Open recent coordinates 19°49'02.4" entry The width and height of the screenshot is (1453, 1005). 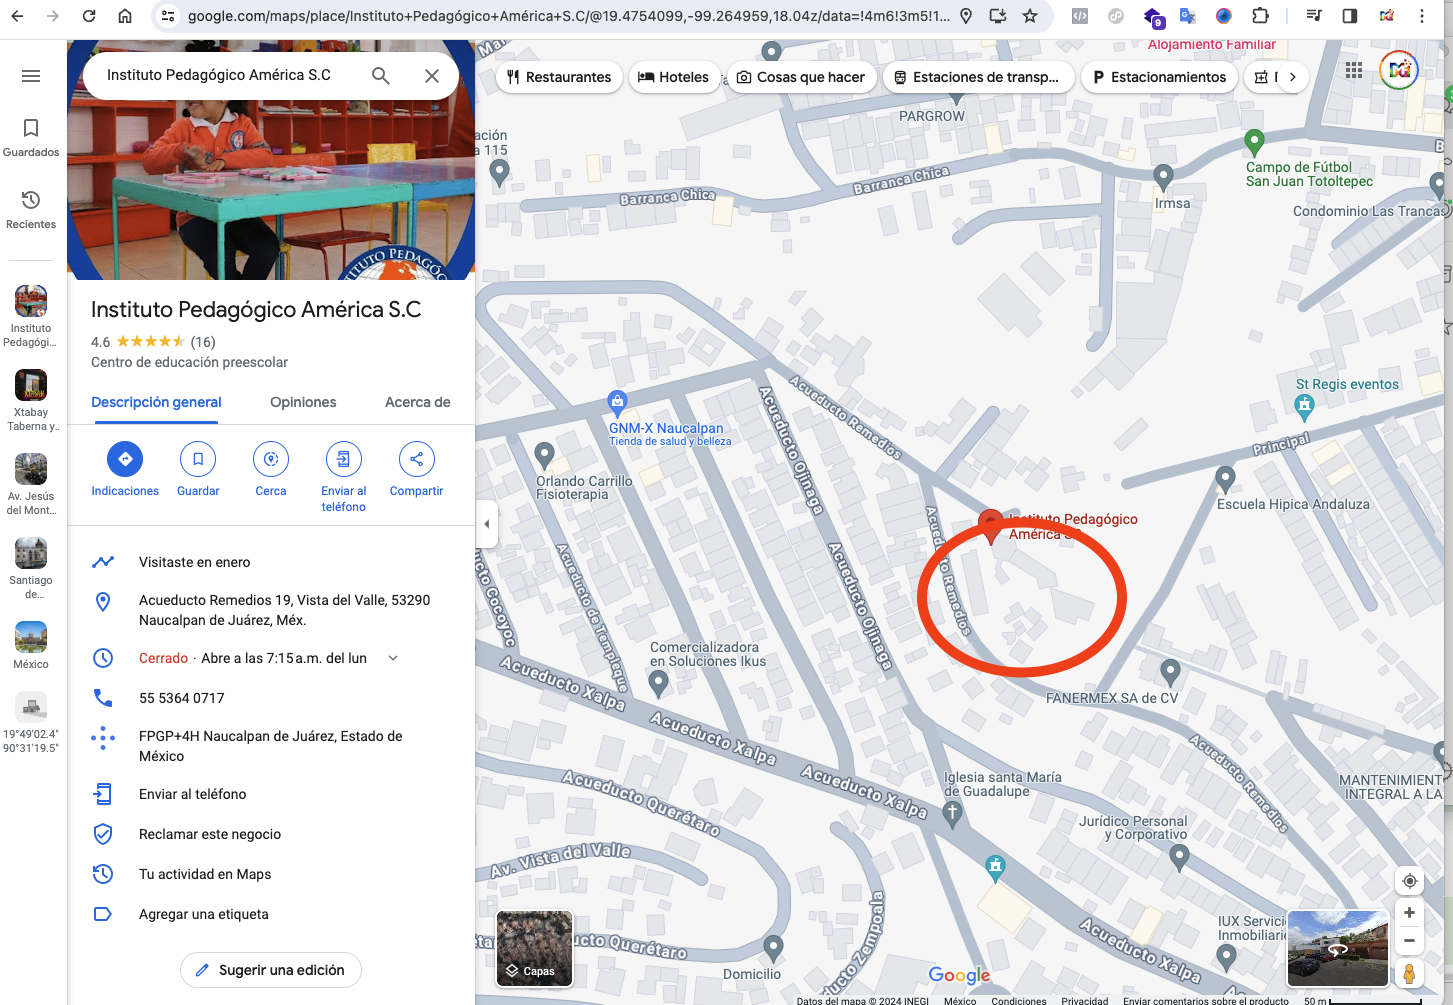pyautogui.click(x=31, y=722)
